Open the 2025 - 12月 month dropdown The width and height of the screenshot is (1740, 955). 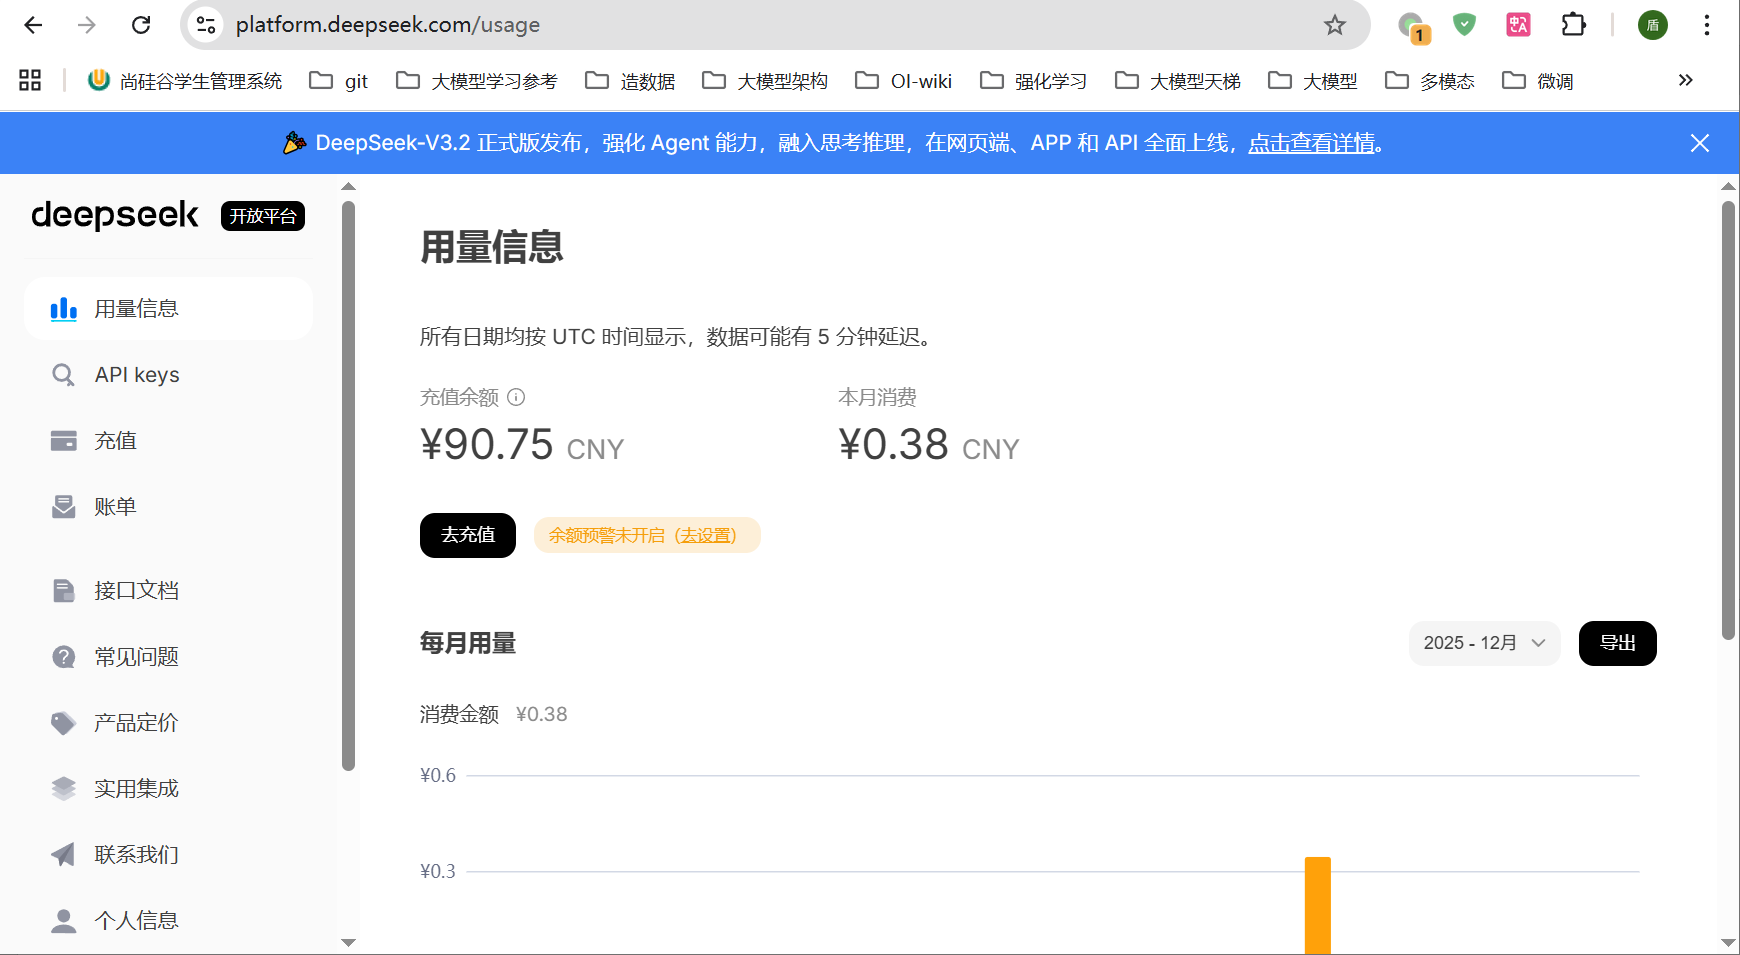point(1485,643)
